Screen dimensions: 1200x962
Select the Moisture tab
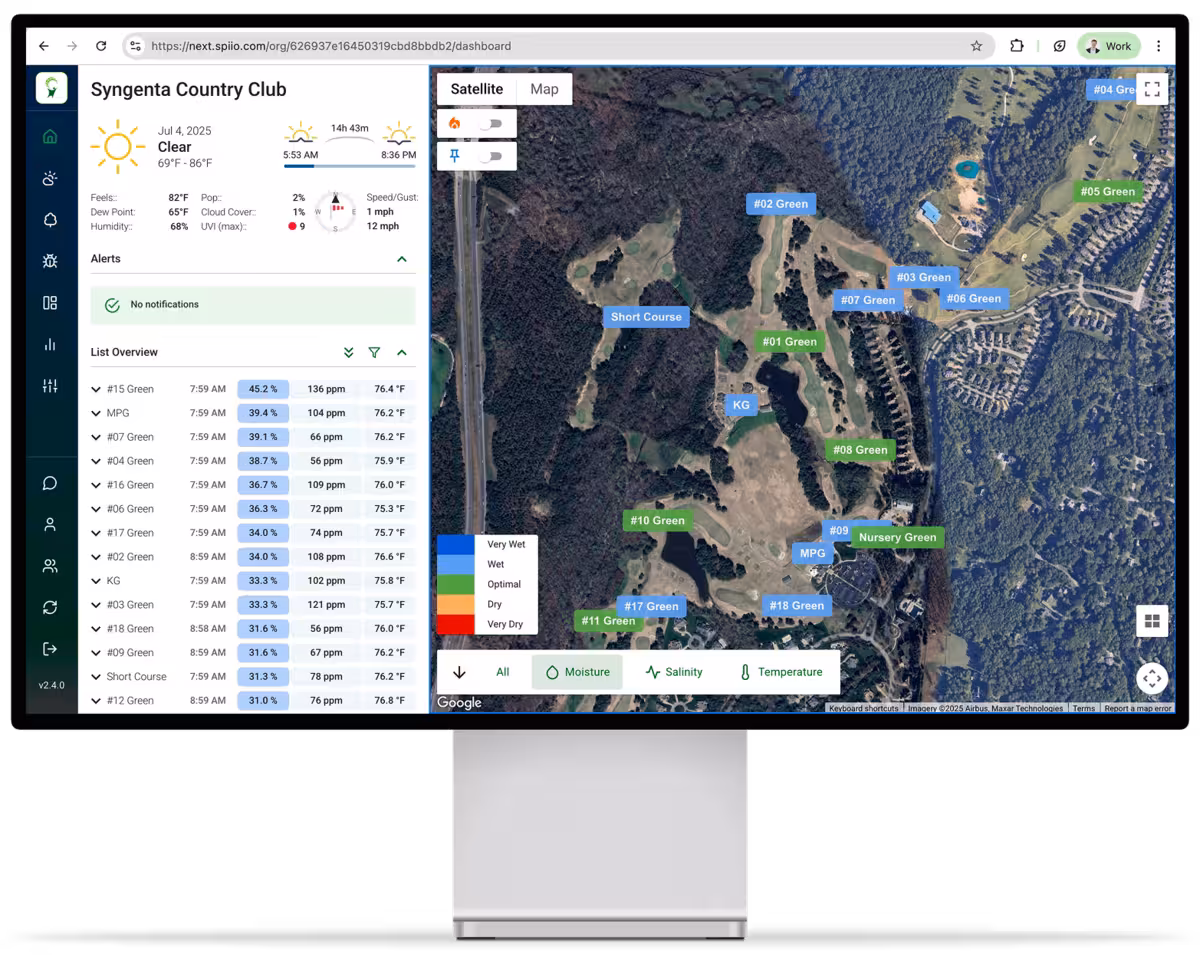(577, 672)
